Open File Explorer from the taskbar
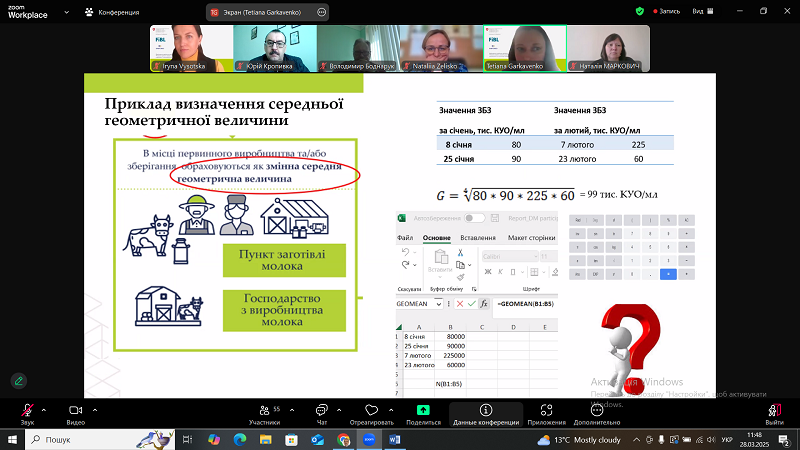This screenshot has height=450, width=800. 265,439
